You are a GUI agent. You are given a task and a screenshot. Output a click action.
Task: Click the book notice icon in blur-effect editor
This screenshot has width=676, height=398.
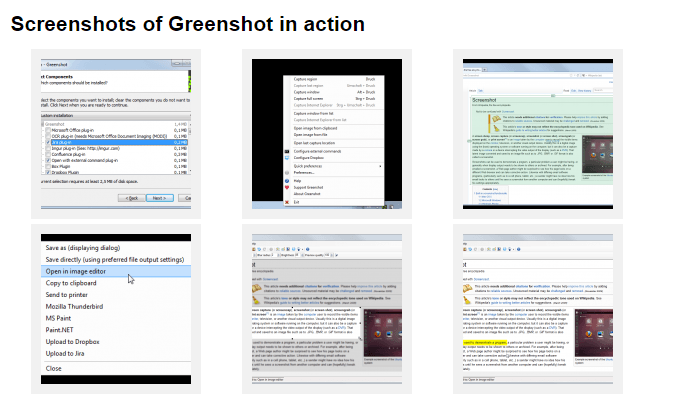[x=257, y=288]
